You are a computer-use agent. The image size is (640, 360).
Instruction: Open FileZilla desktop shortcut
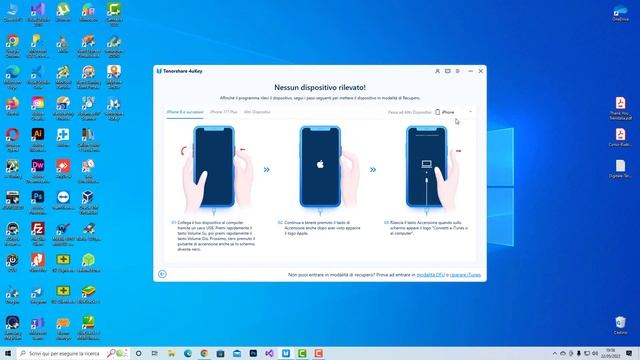click(x=38, y=233)
